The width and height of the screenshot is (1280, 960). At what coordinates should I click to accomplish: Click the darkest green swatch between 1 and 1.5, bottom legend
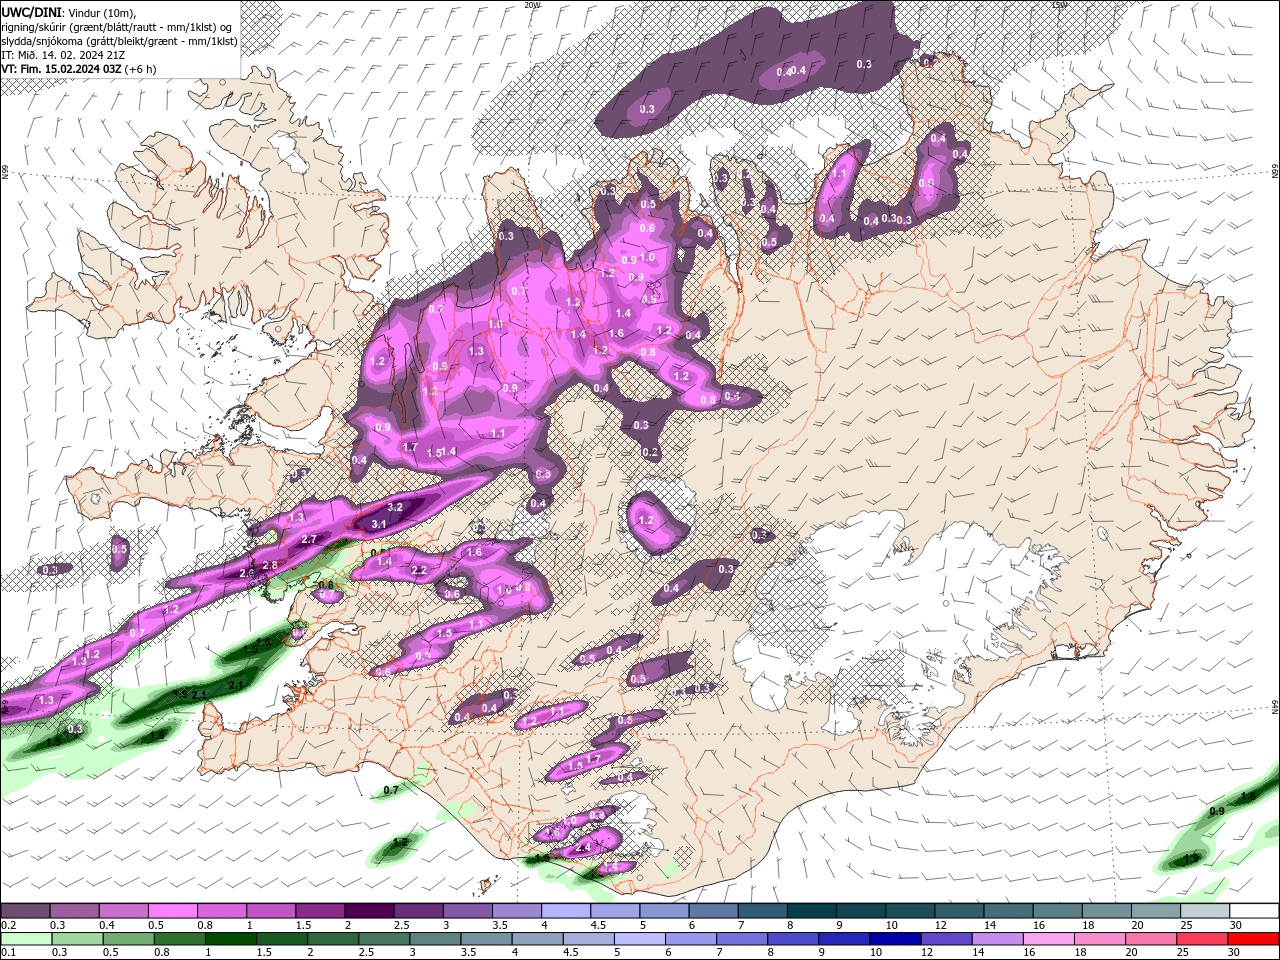[231, 939]
